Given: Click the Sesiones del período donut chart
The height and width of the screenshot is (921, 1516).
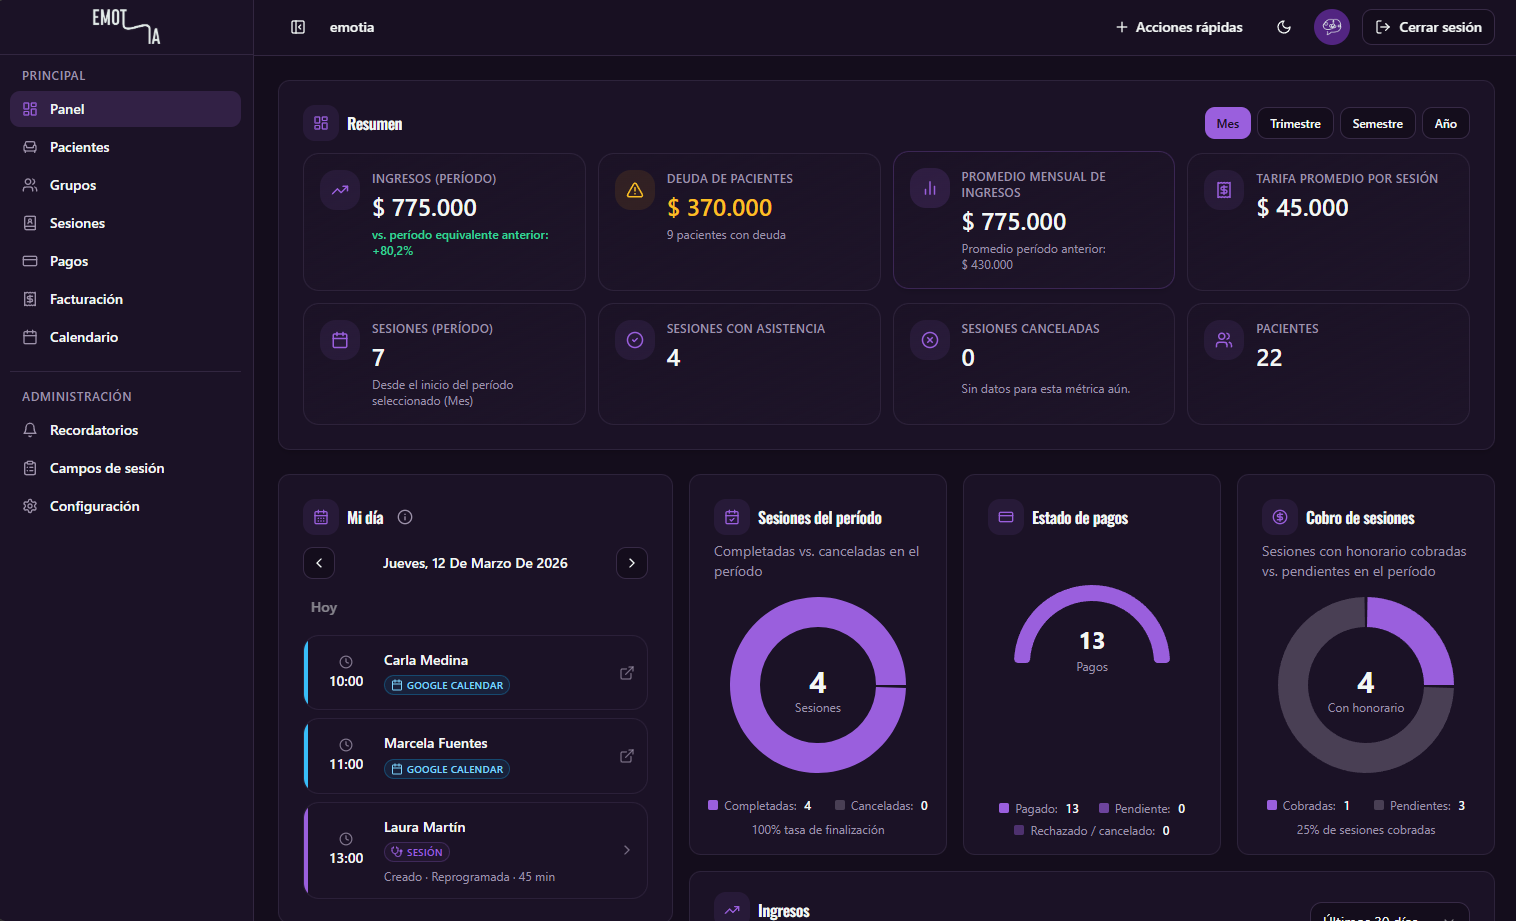Looking at the screenshot, I should [818, 685].
